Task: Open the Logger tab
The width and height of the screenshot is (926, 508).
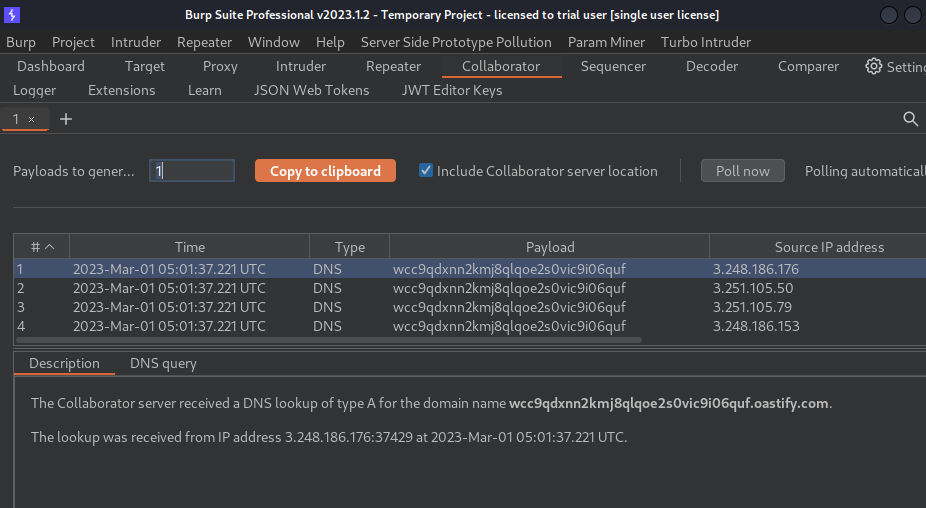Action: coord(35,90)
